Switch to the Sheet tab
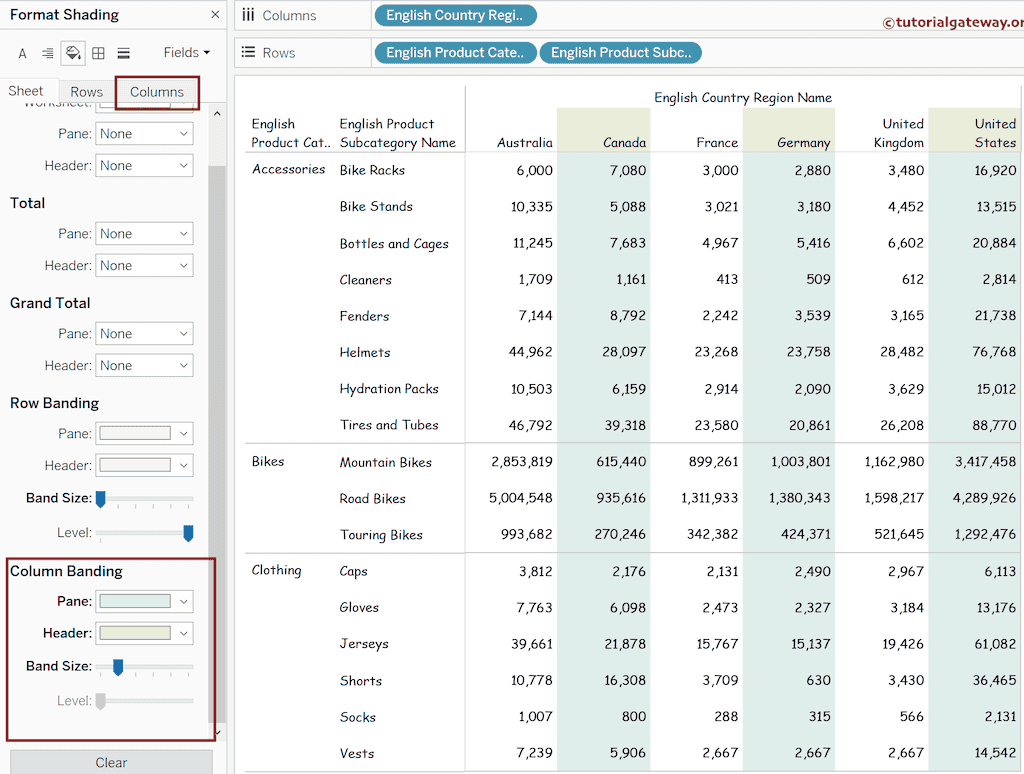 click(x=27, y=90)
